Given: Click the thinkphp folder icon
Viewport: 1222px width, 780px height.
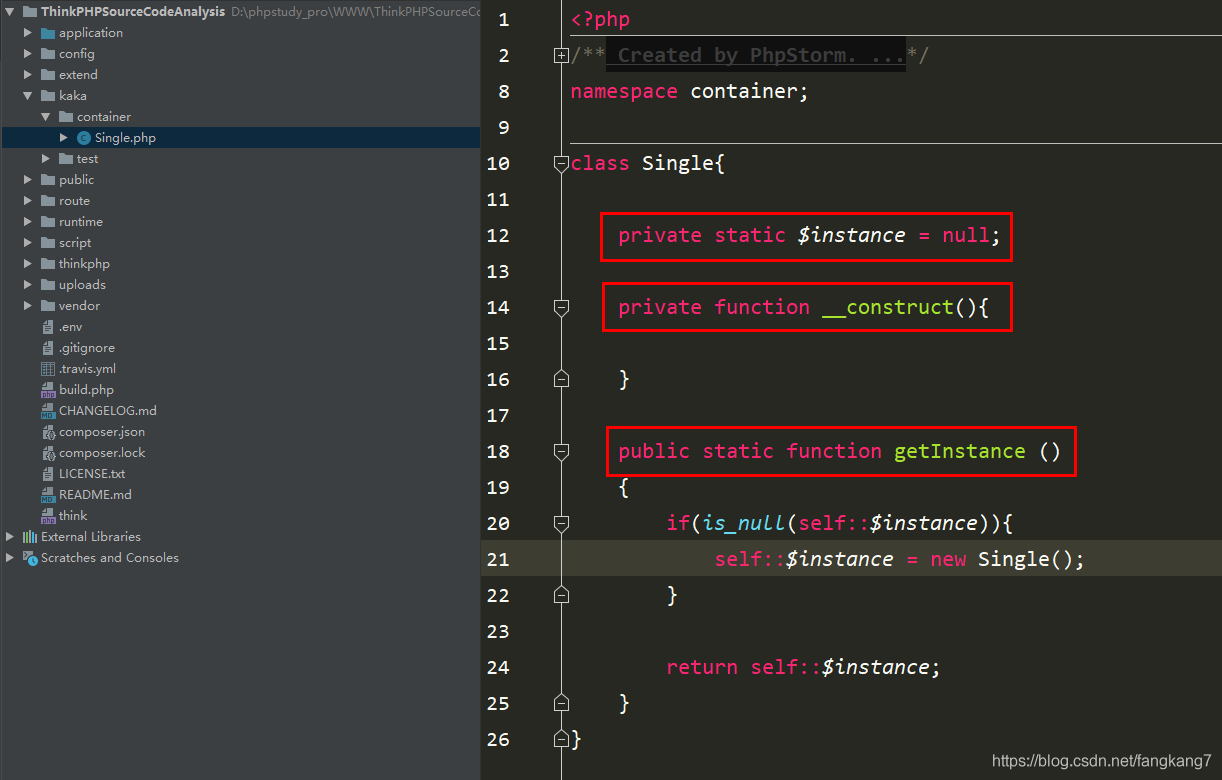Looking at the screenshot, I should point(48,264).
